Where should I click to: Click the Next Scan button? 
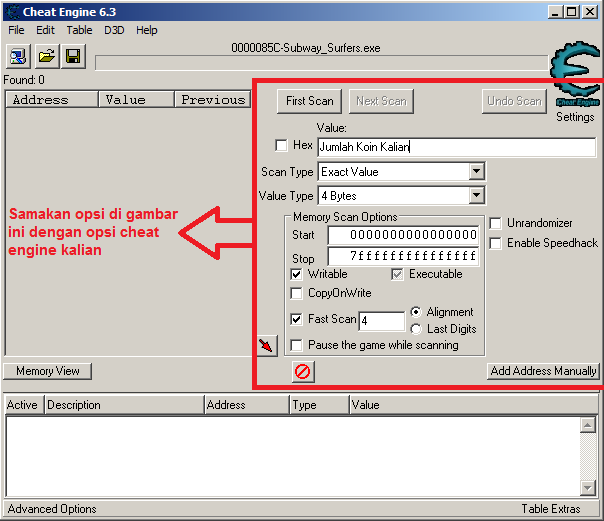point(381,101)
